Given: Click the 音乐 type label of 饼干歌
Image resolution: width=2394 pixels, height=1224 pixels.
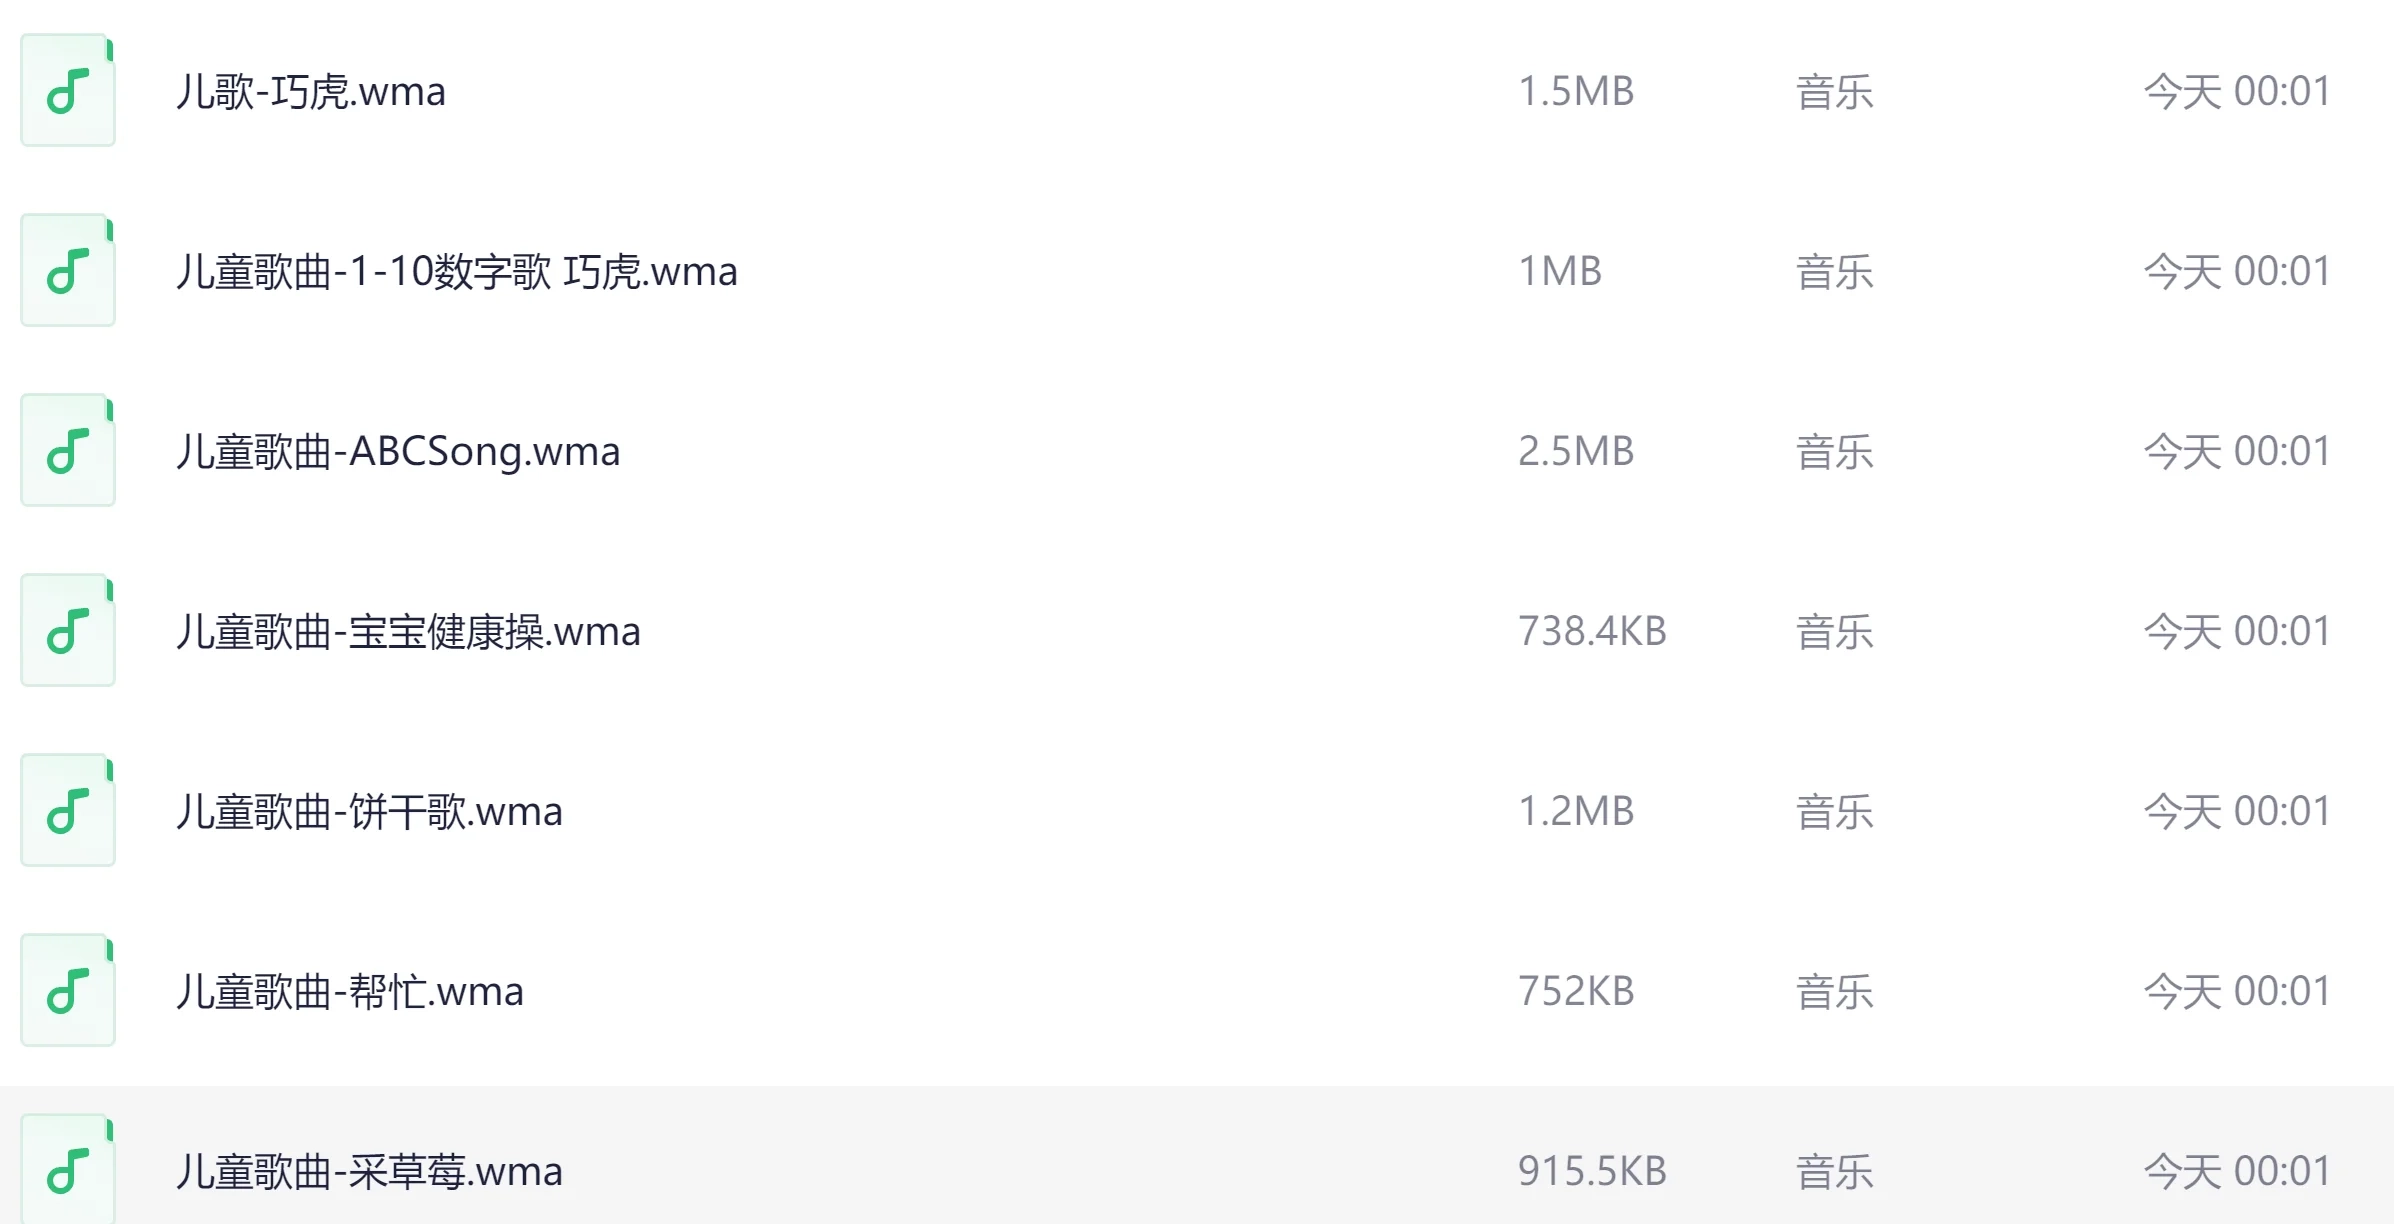Looking at the screenshot, I should tap(1834, 812).
